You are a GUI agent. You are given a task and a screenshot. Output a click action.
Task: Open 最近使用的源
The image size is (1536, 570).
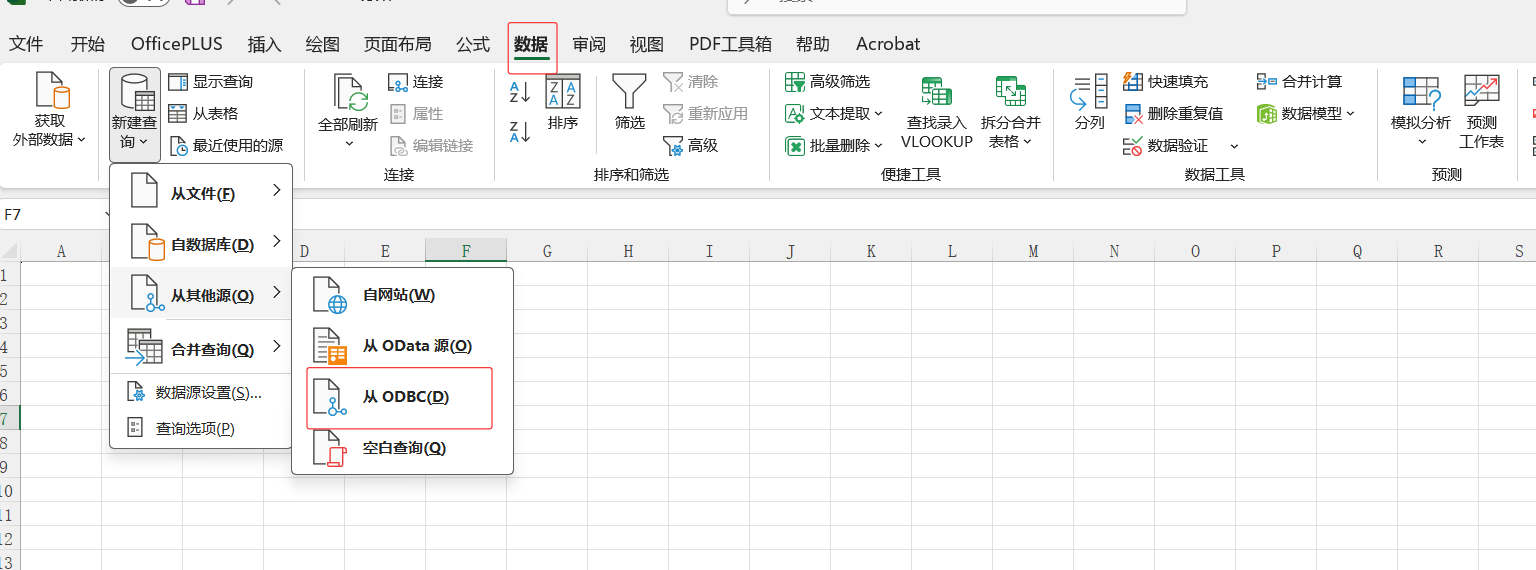(226, 146)
